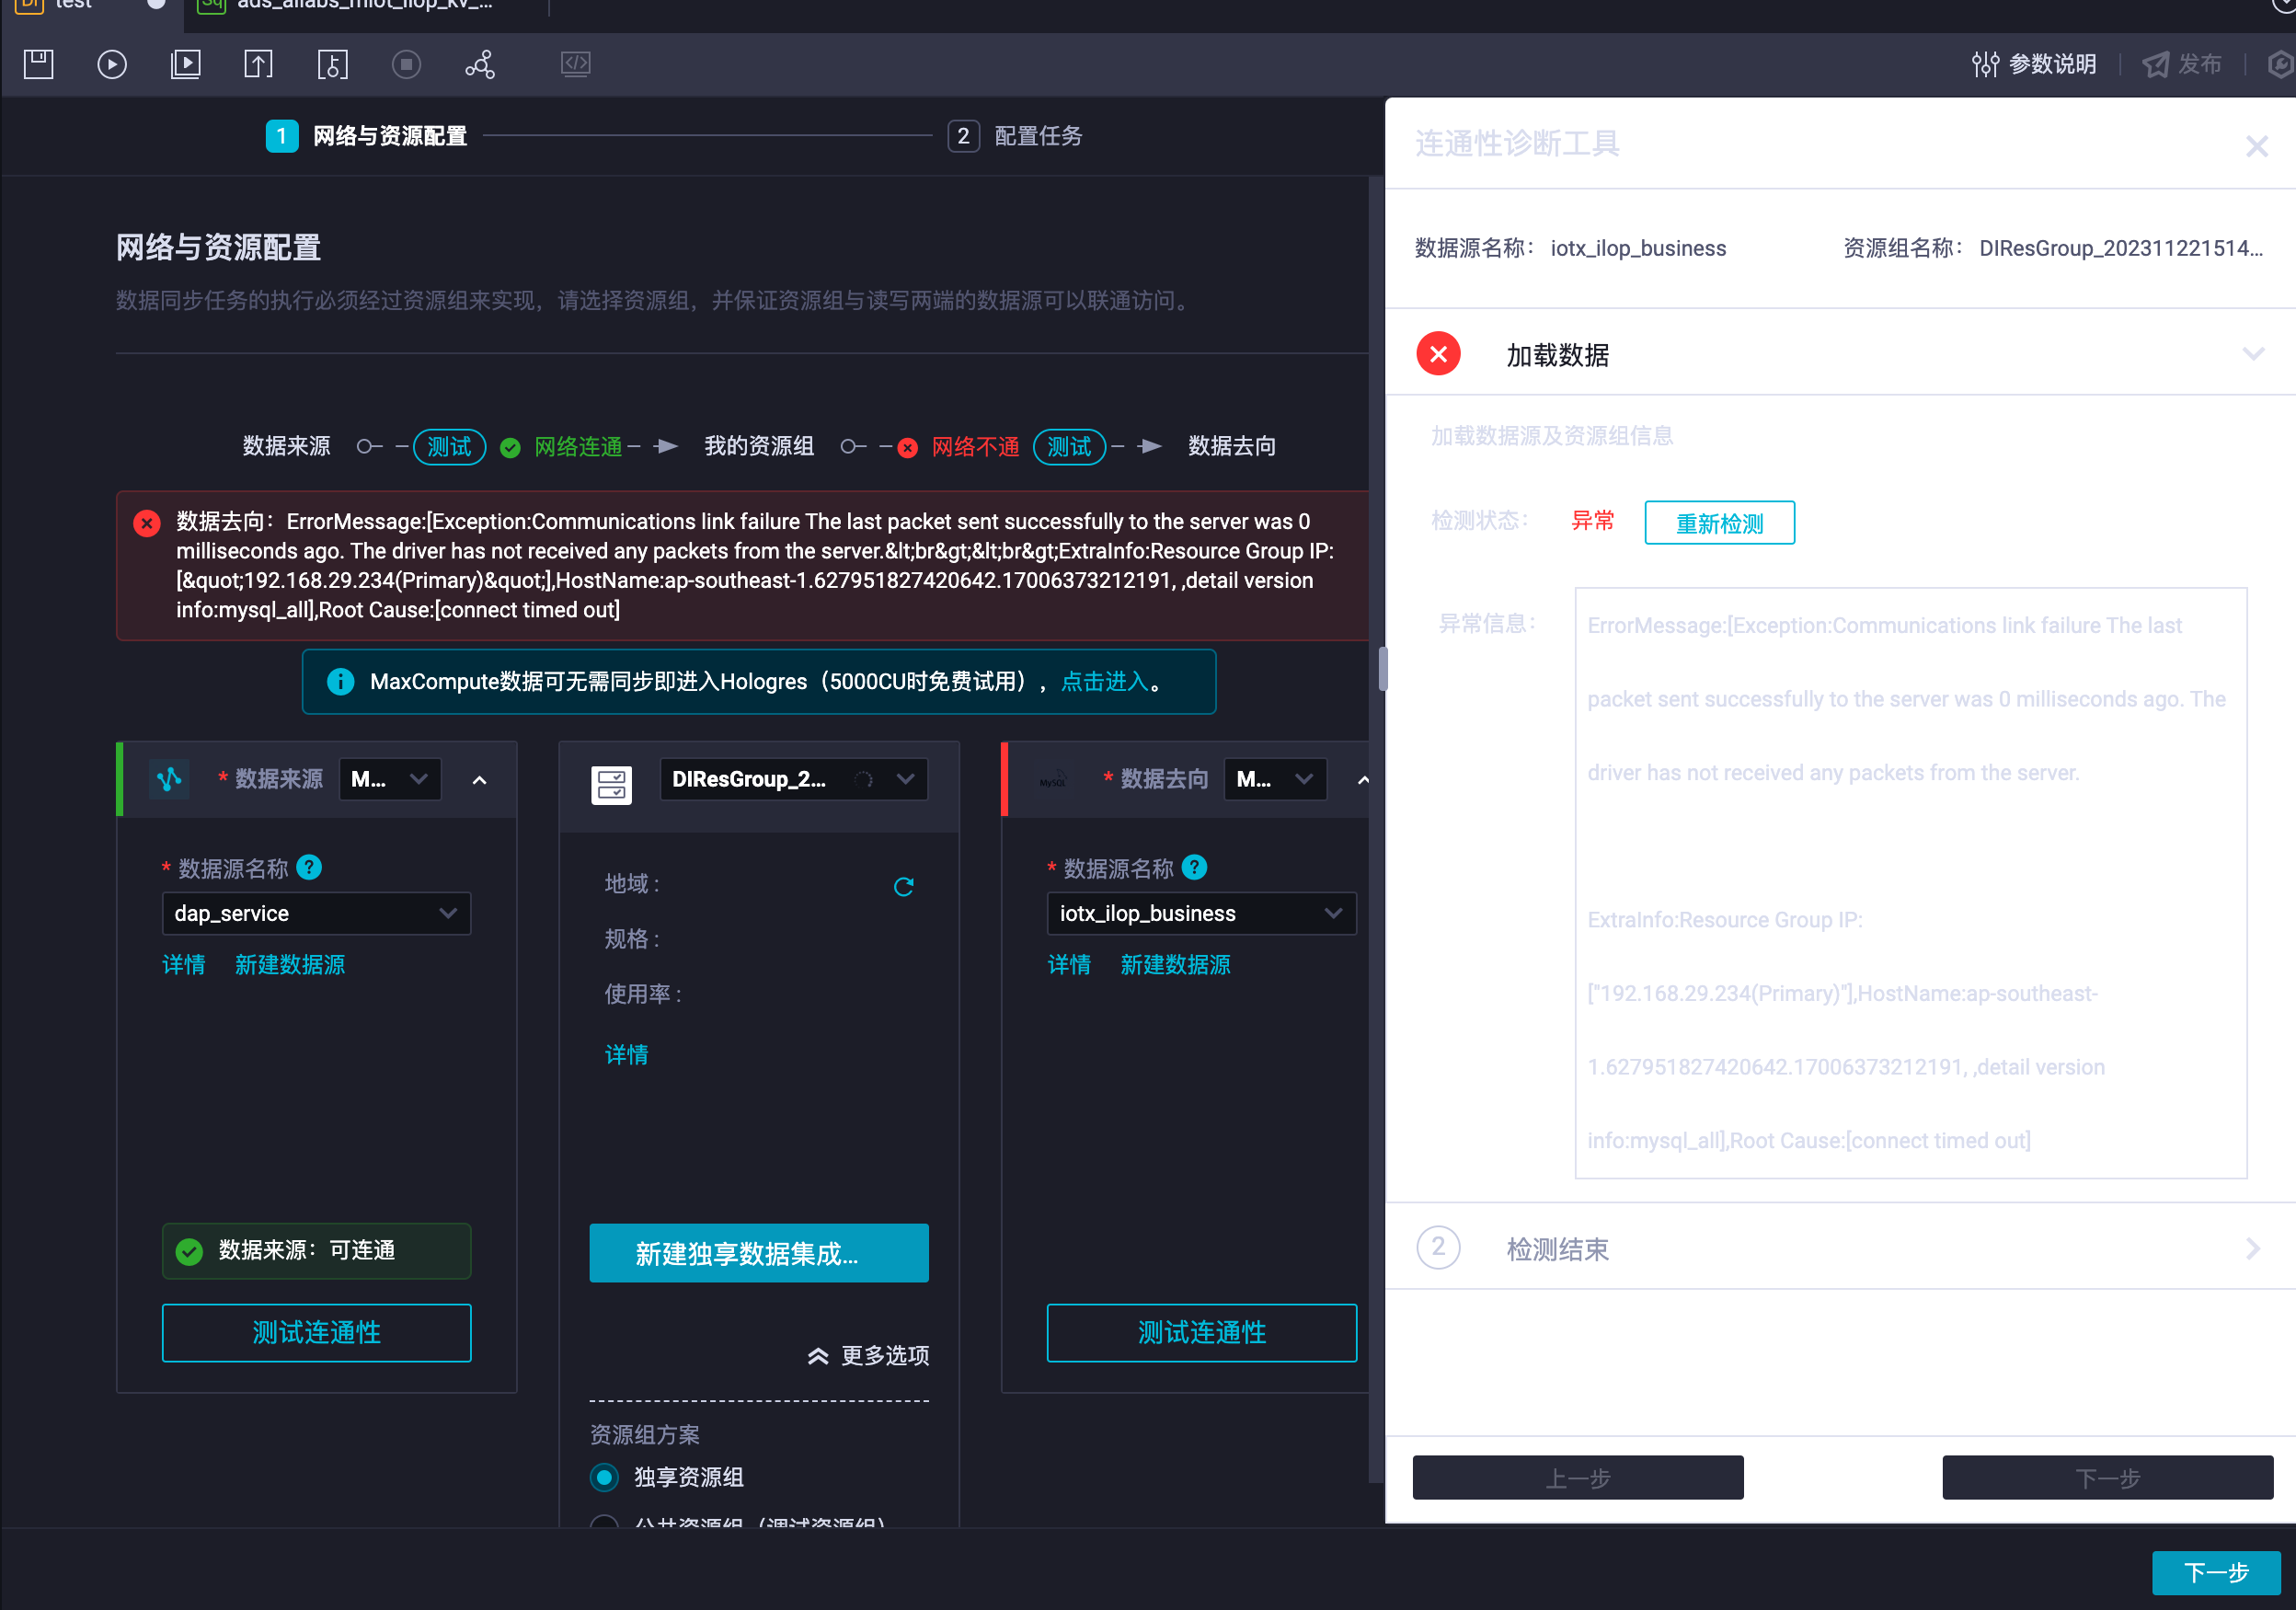Click the resource group server icon

pyautogui.click(x=612, y=785)
